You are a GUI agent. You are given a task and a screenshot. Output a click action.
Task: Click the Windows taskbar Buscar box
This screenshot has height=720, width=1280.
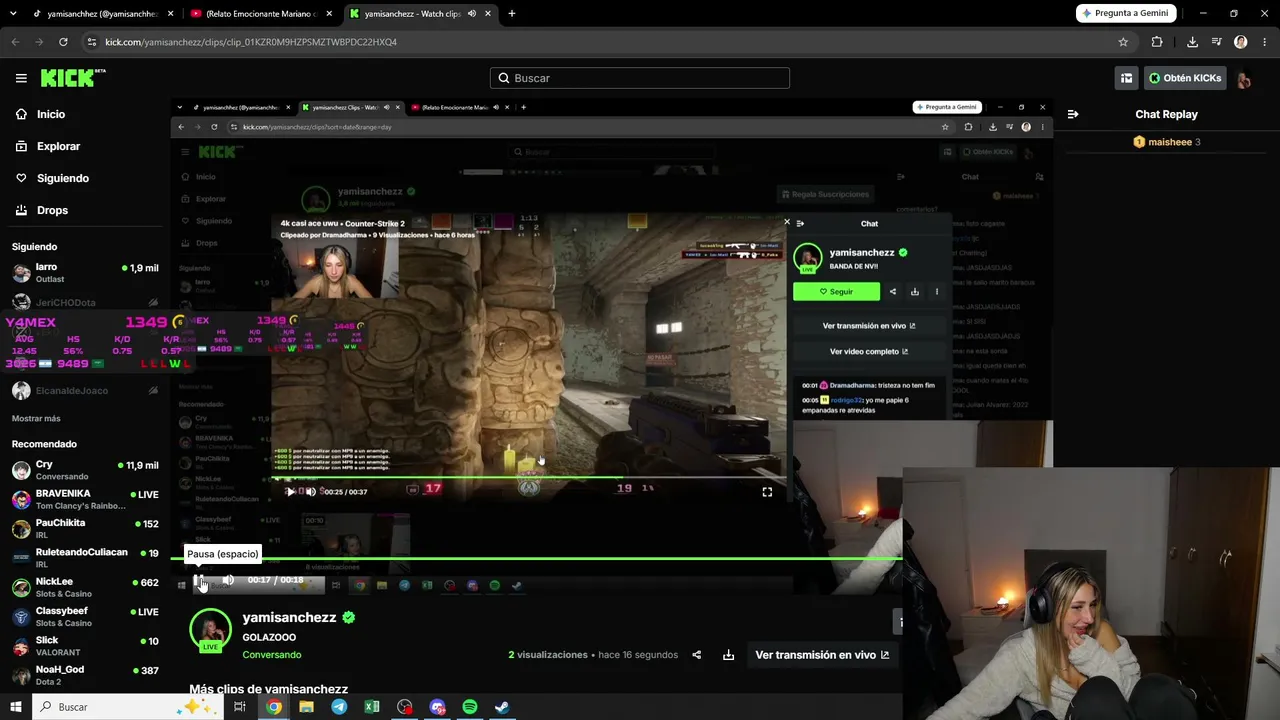pyautogui.click(x=130, y=707)
